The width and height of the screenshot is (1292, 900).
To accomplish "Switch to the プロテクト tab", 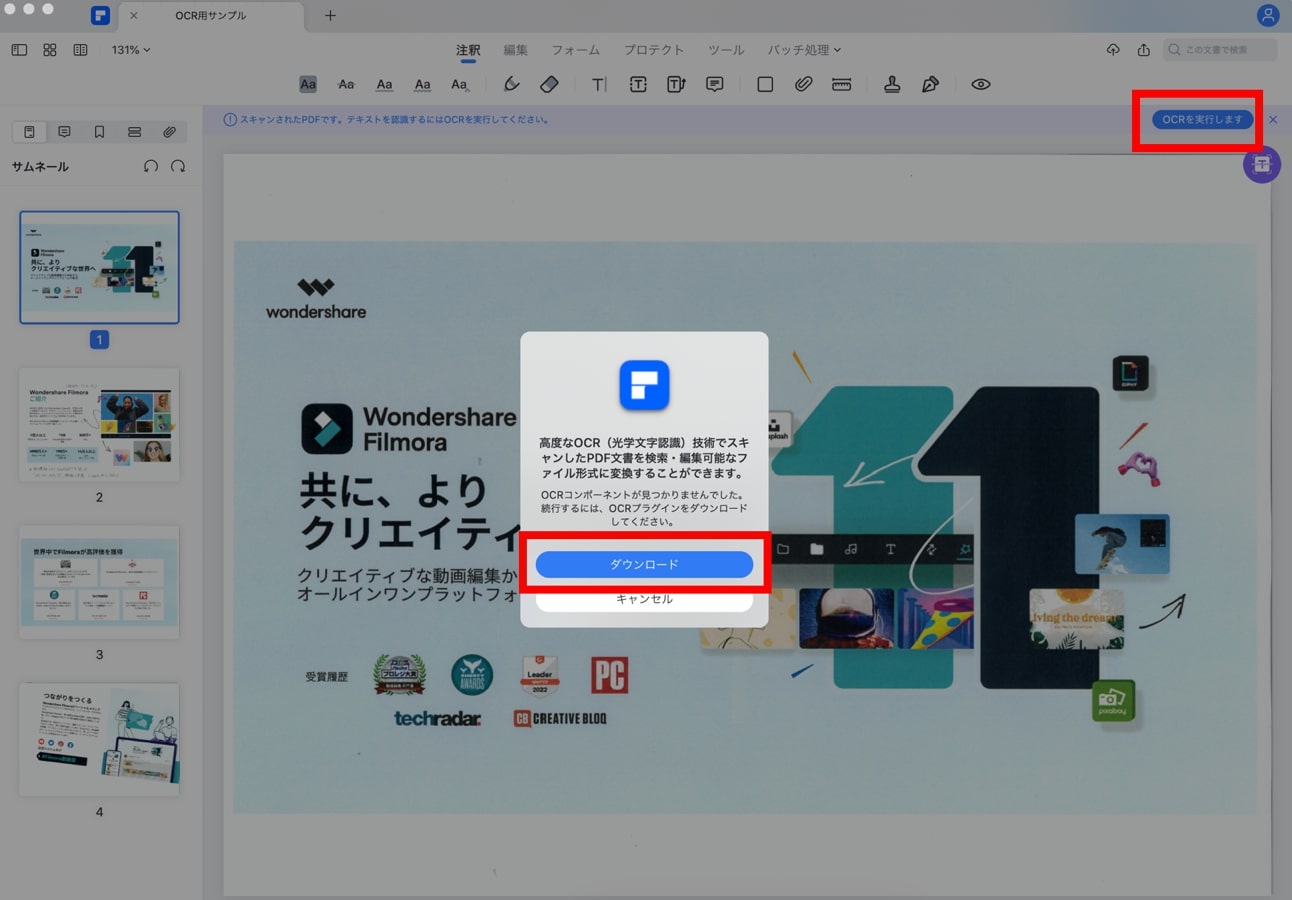I will point(654,50).
